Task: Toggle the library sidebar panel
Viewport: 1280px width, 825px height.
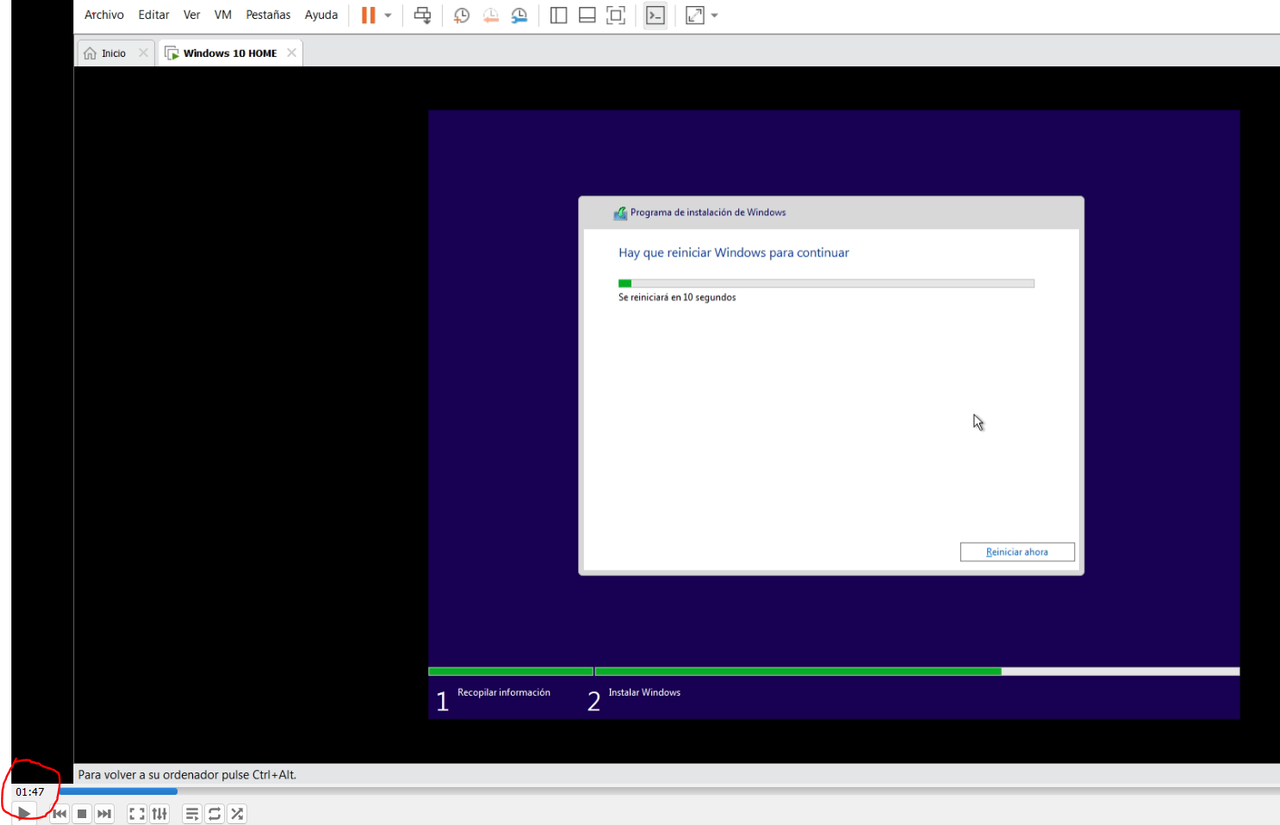Action: coord(559,15)
